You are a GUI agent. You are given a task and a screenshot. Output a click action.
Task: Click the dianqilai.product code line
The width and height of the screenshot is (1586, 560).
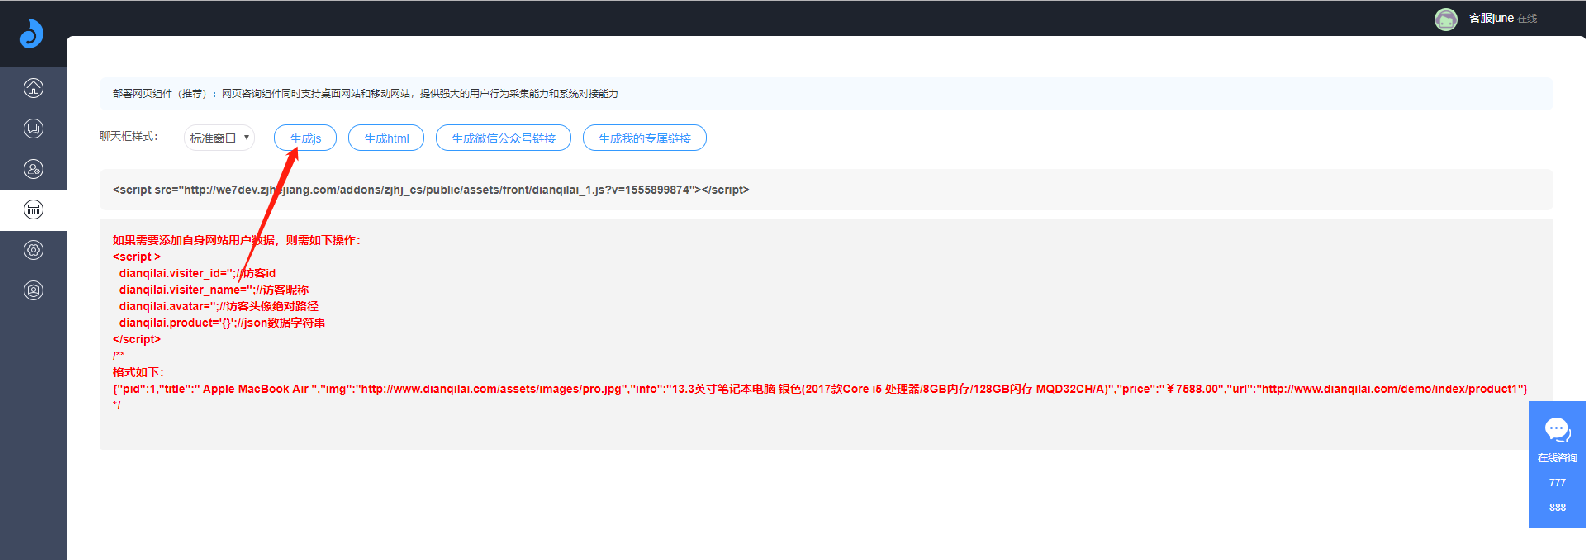point(221,323)
